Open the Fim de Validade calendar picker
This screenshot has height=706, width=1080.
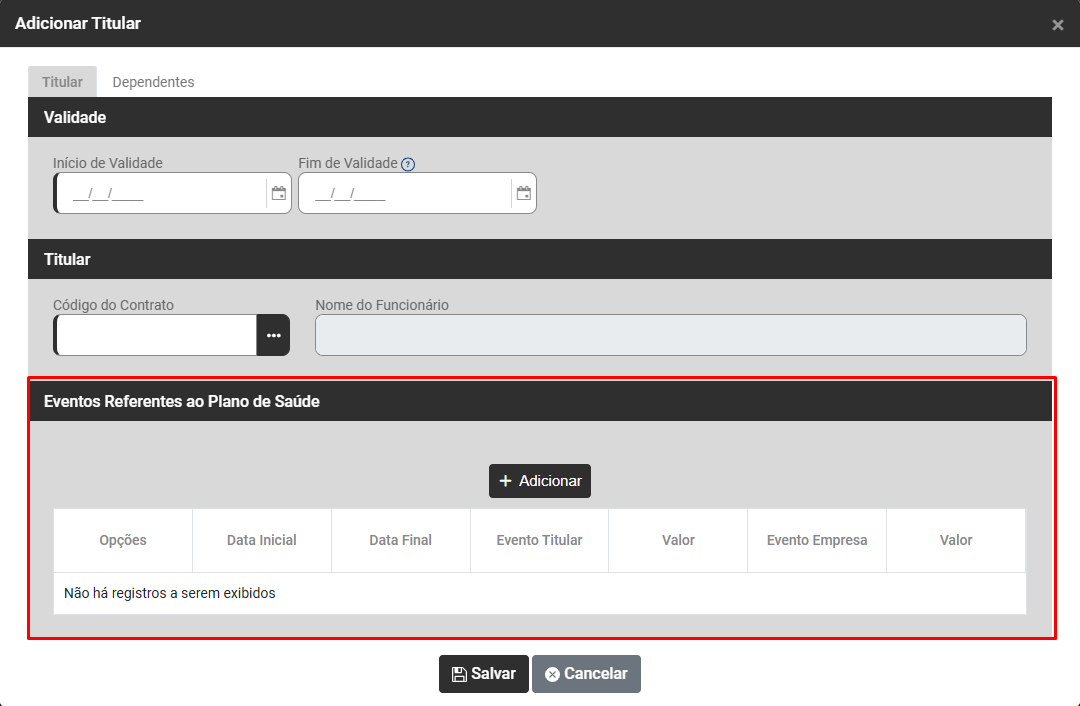523,193
